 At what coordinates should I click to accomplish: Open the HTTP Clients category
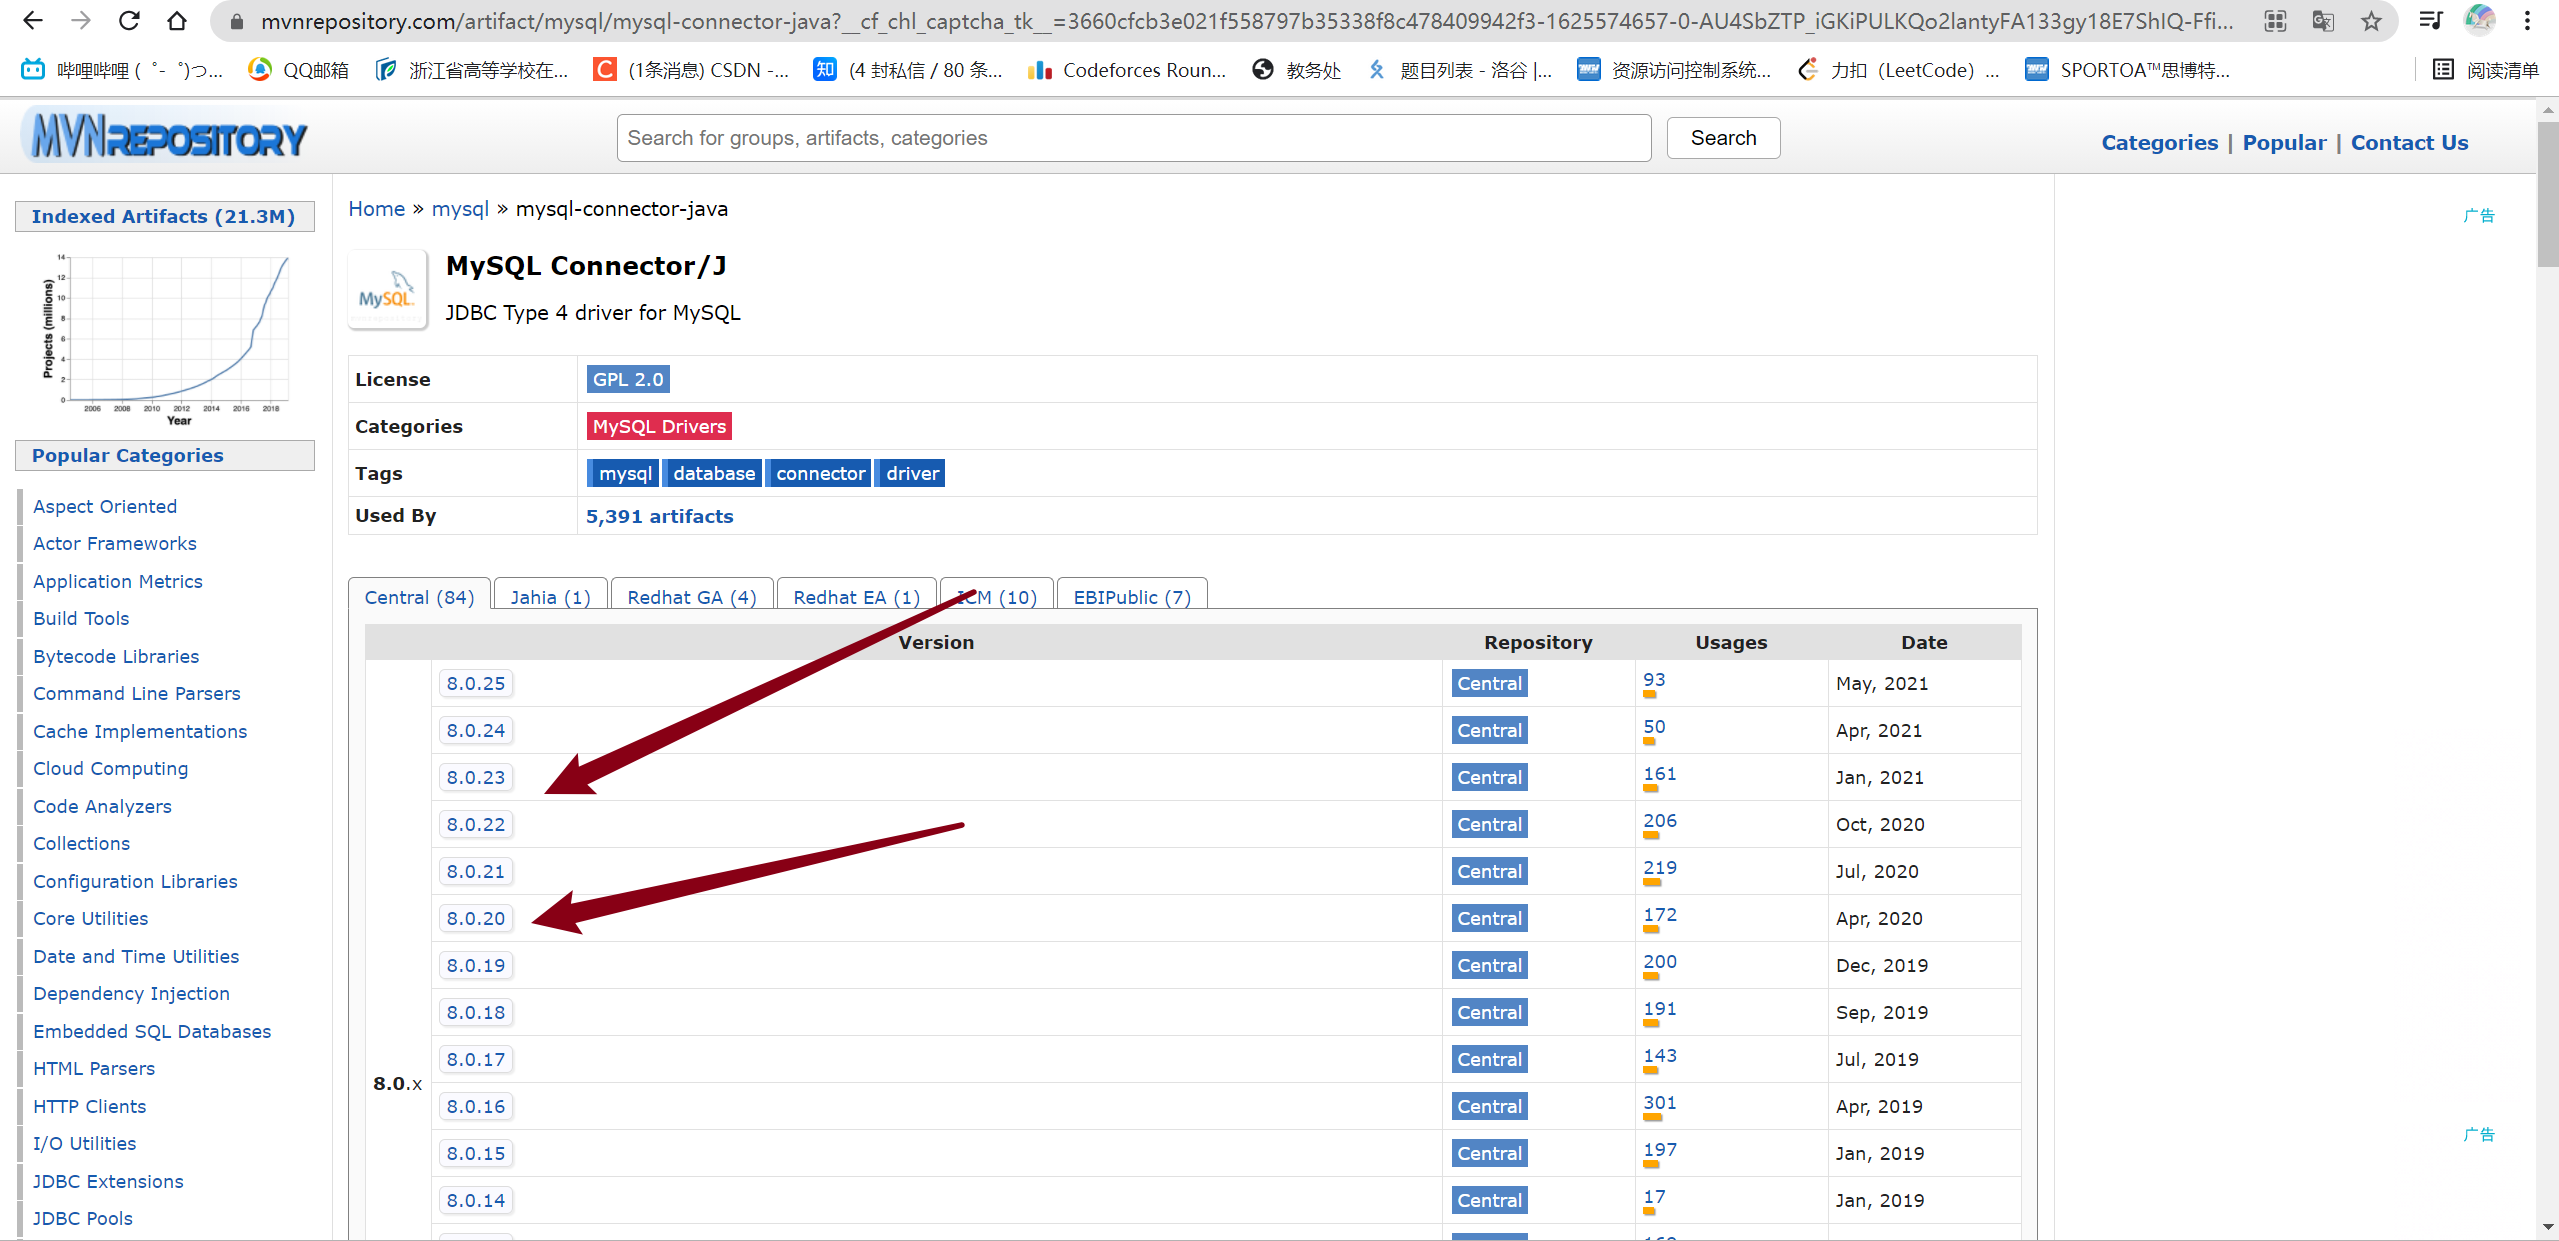point(89,1106)
